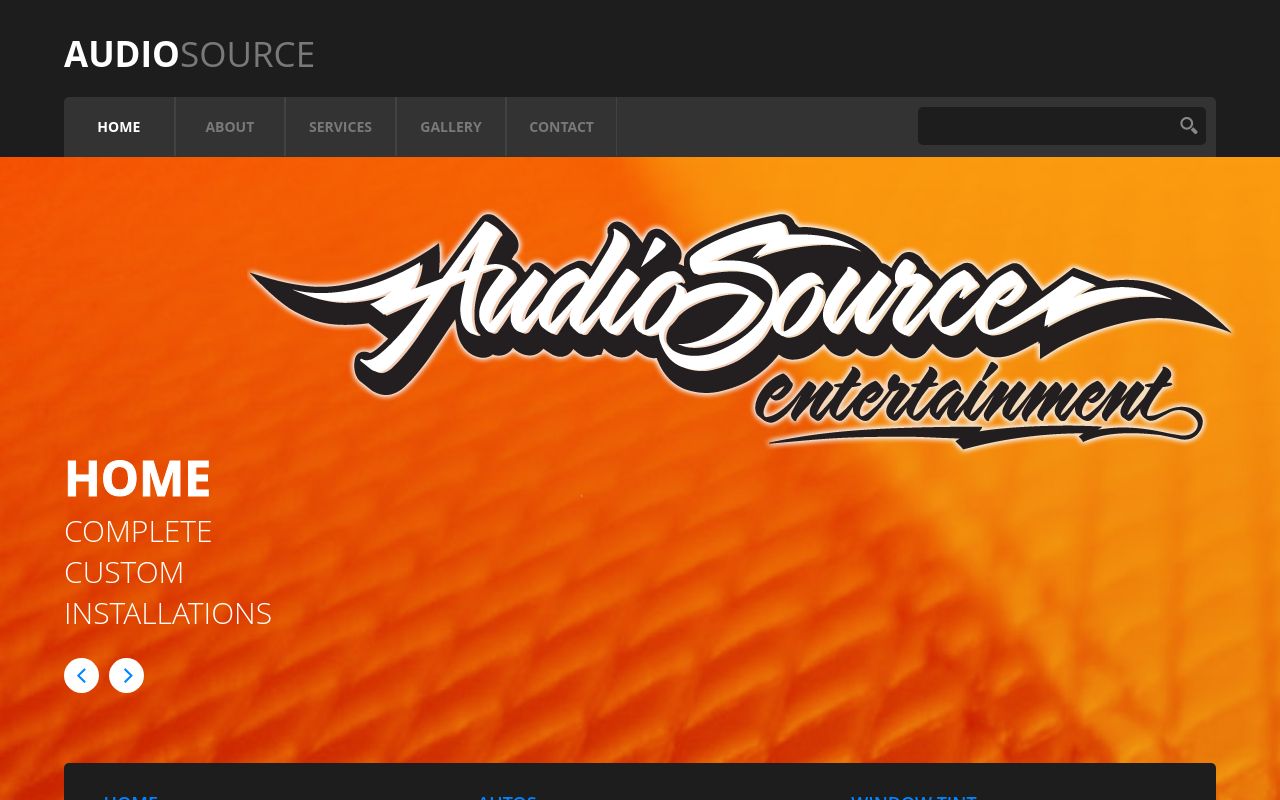Screen dimensions: 1280x800
Task: Click the AudioSource Entertainment banner logo
Action: [740, 331]
